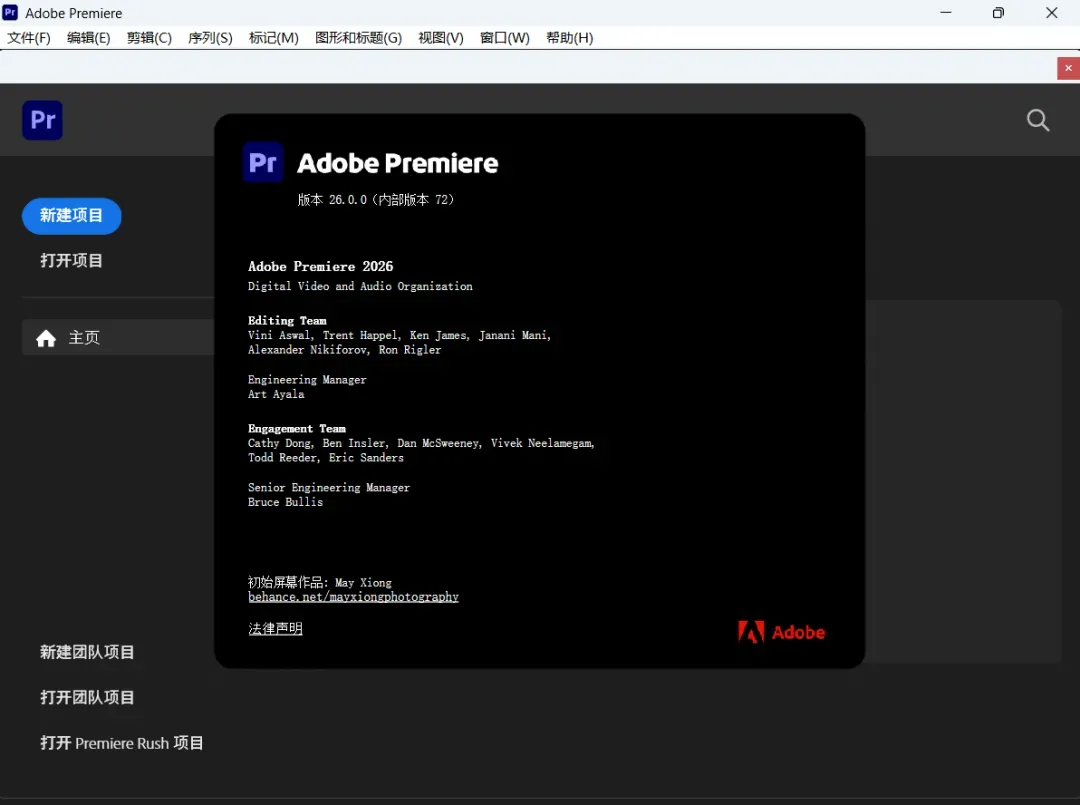Click the Pr icon in the title bar
Viewport: 1080px width, 805px height.
pos(10,12)
